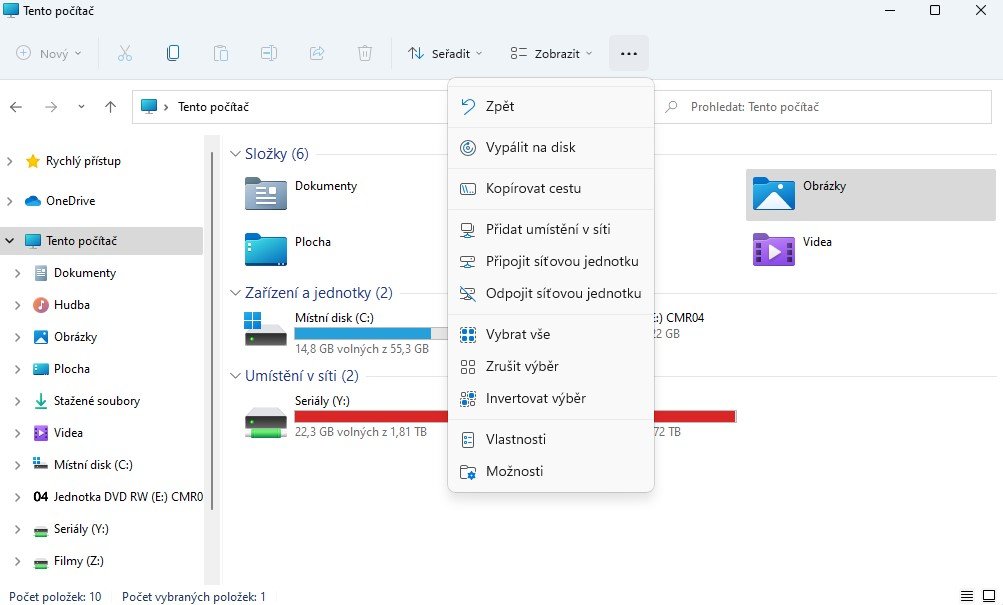
Task: Click the Copy icon in toolbar
Action: coord(173,53)
